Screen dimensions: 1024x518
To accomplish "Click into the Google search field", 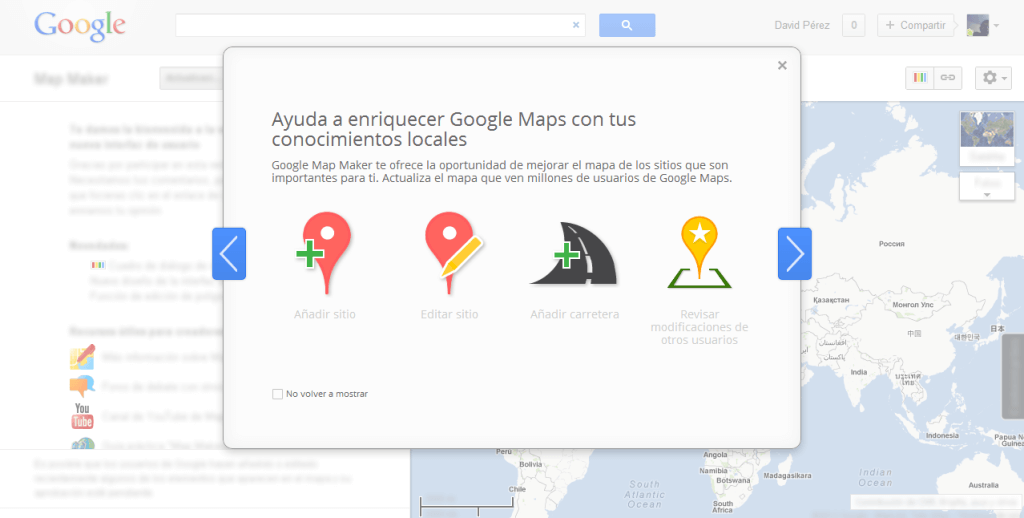I will coord(380,25).
